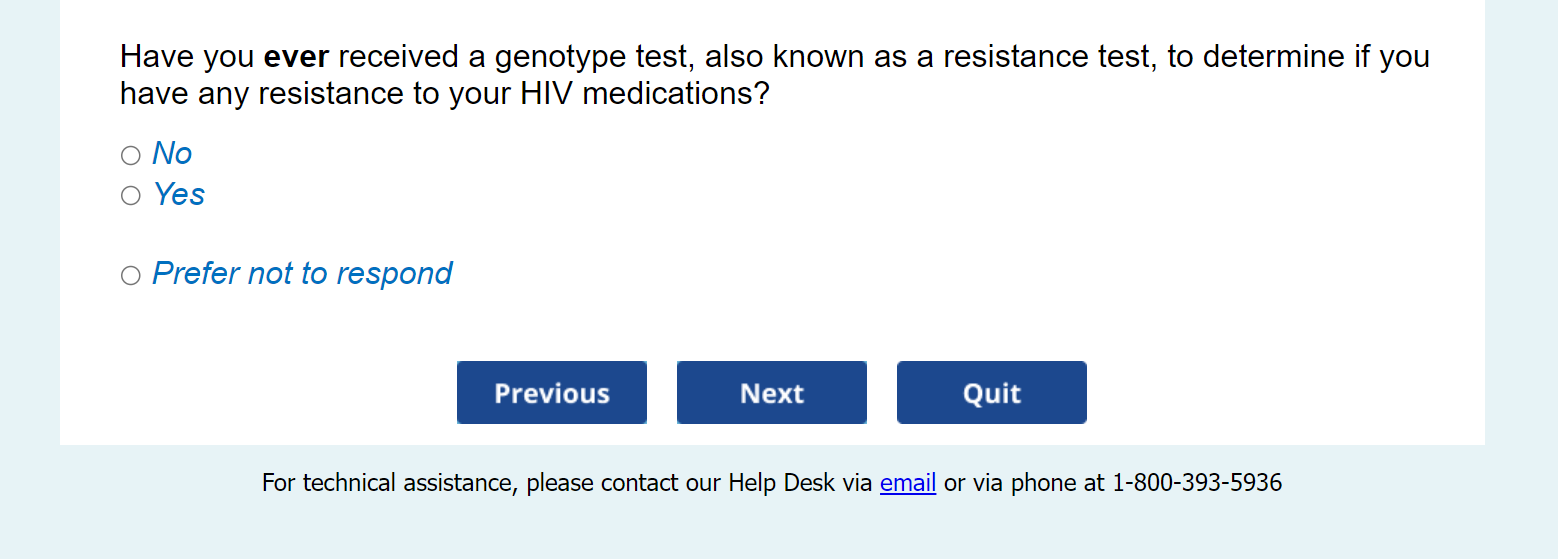
Task: Click the word "Next" on the blue button
Action: (x=771, y=393)
